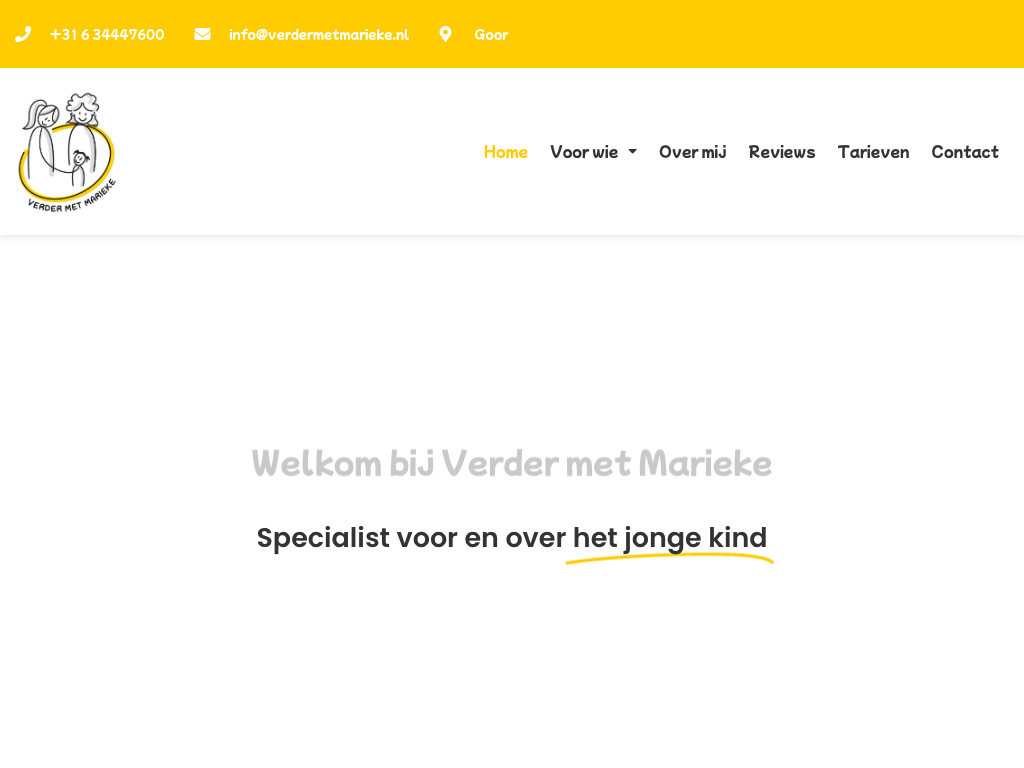
Task: Call the number +31 6 34447600
Action: [x=107, y=35]
